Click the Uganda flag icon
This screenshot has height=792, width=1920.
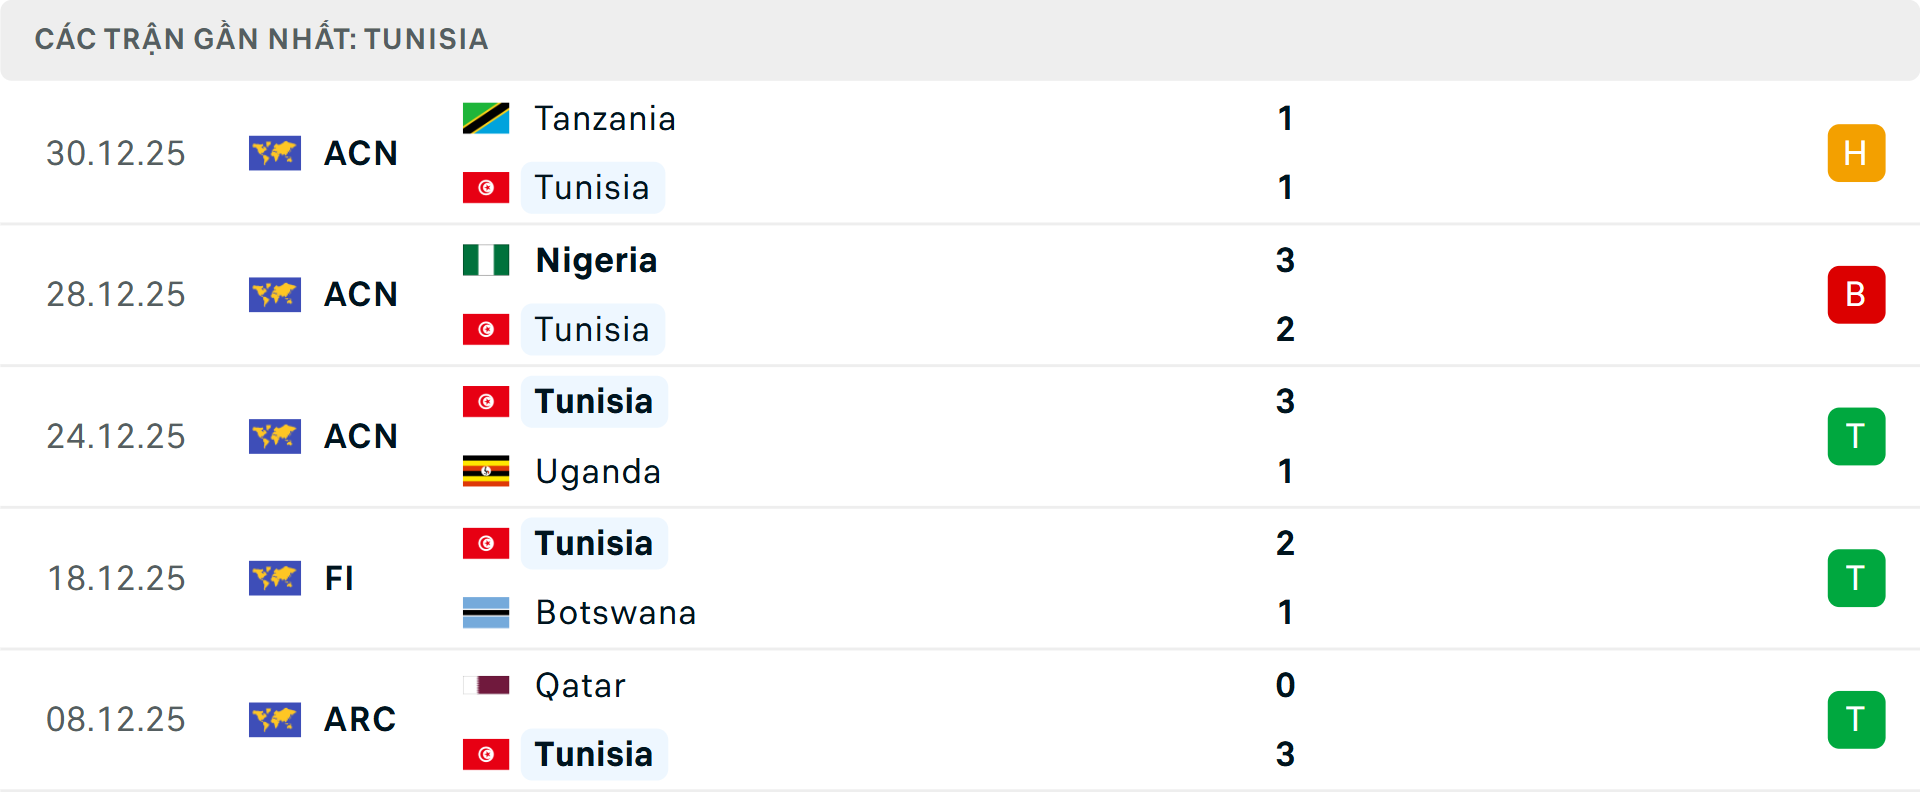(486, 471)
